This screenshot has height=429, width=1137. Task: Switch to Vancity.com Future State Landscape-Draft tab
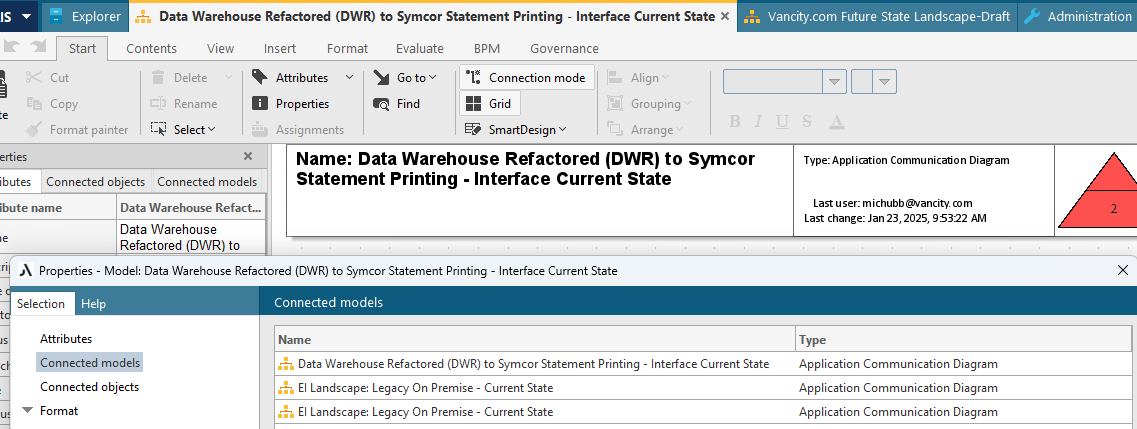coord(877,16)
